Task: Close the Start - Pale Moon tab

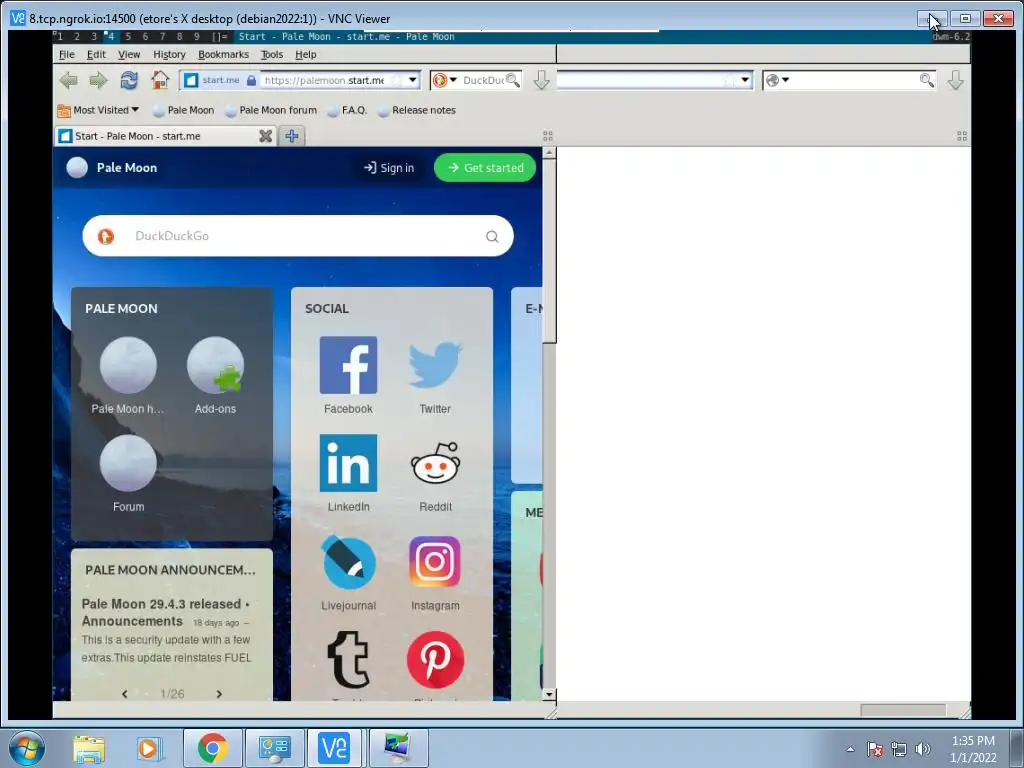Action: pos(265,136)
